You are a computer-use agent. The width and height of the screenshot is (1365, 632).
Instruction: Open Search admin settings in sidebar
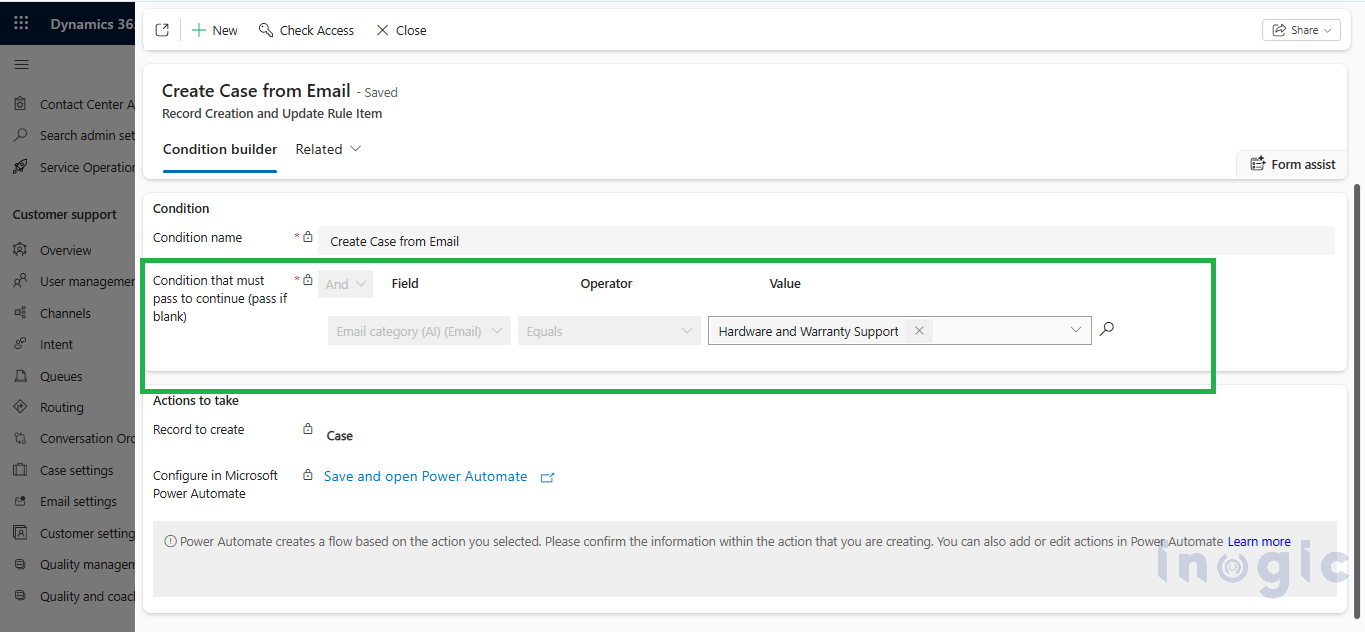click(72, 135)
